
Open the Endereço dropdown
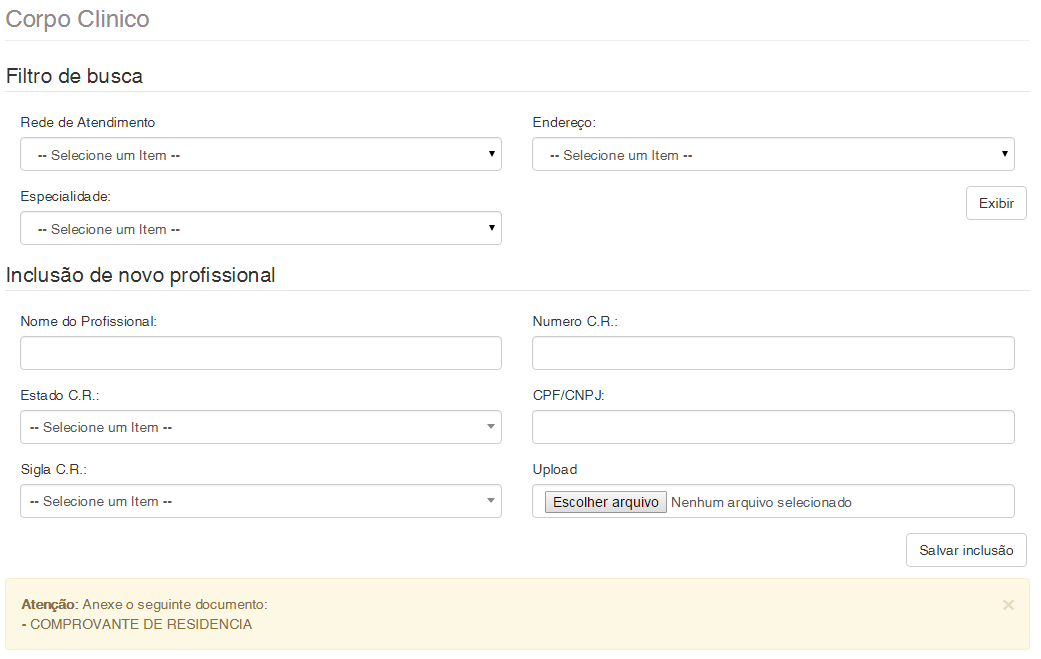[x=772, y=155]
